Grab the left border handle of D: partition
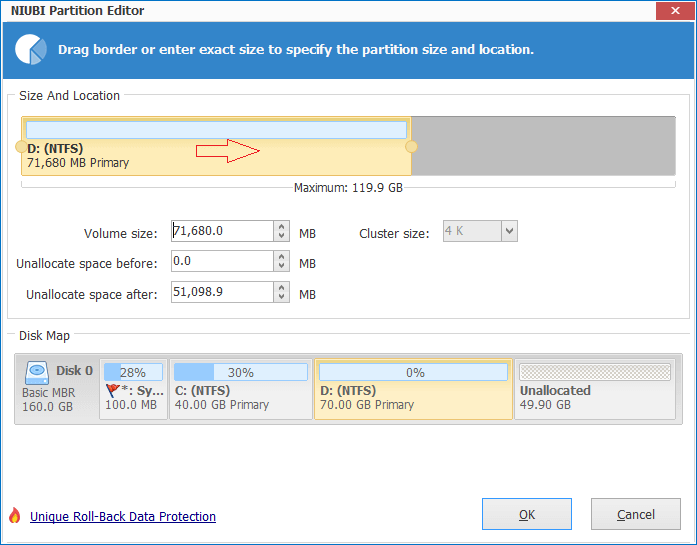This screenshot has height=545, width=697. pyautogui.click(x=21, y=147)
